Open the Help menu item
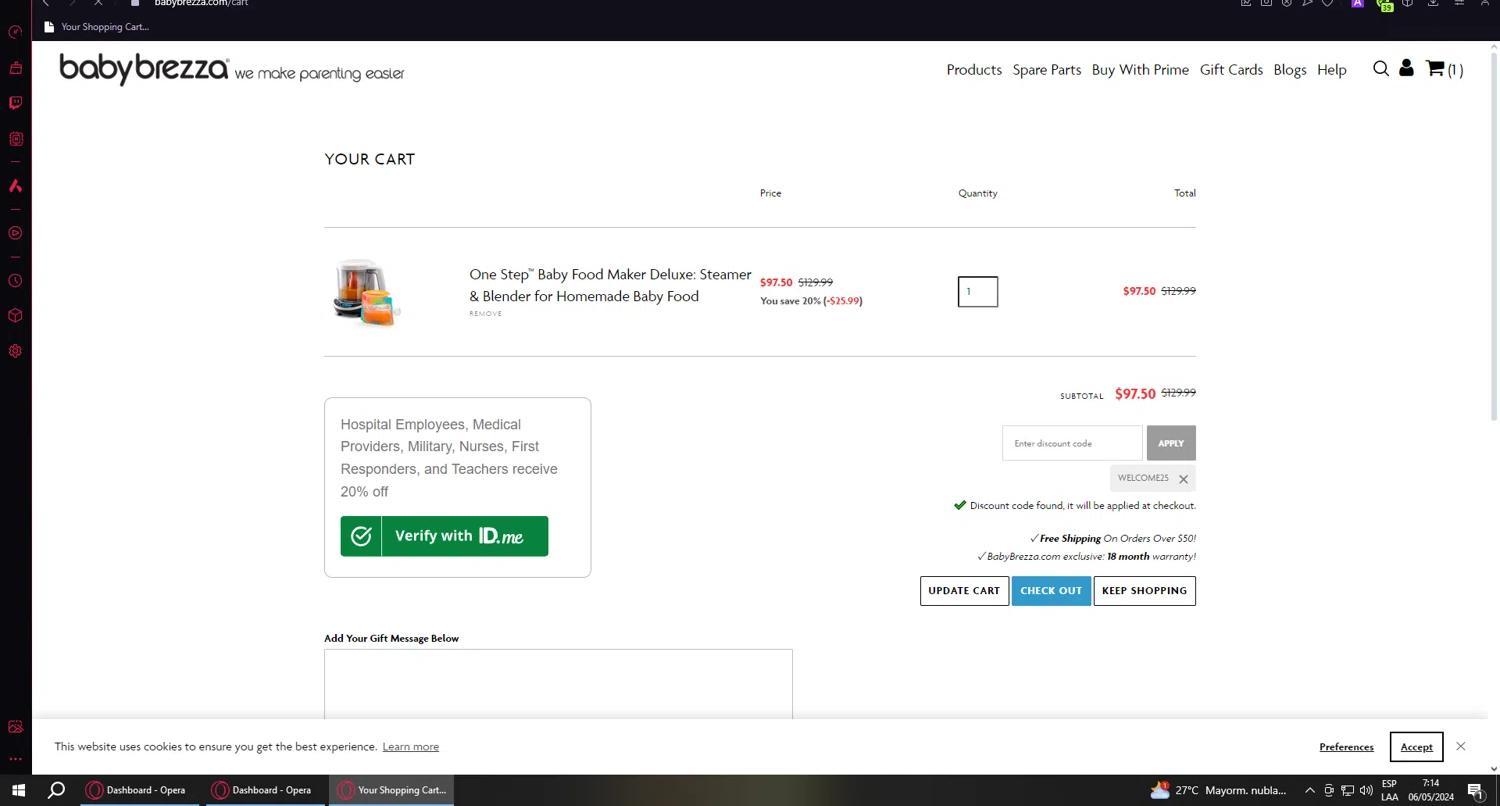This screenshot has height=806, width=1500. 1331,69
